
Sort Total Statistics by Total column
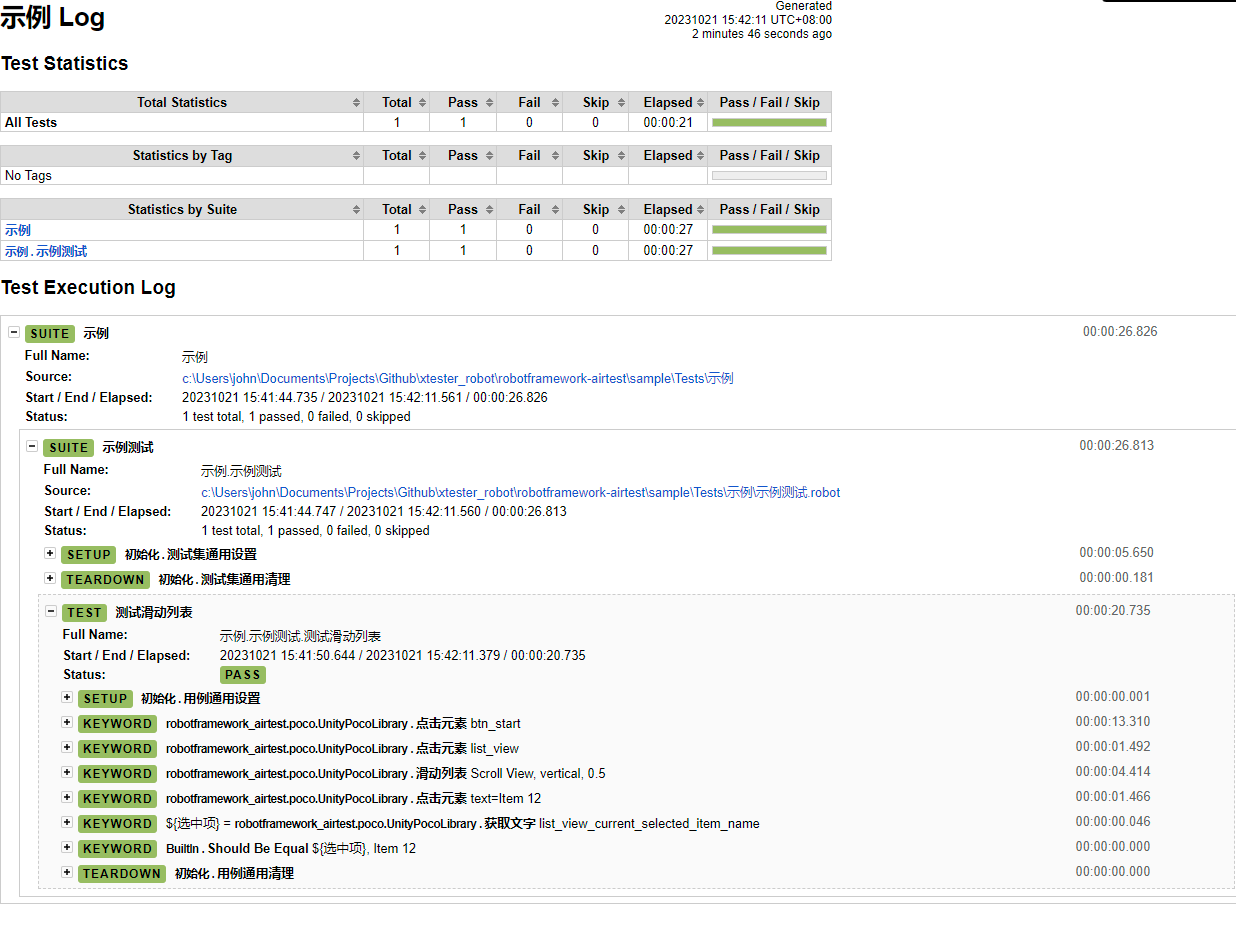coord(397,102)
